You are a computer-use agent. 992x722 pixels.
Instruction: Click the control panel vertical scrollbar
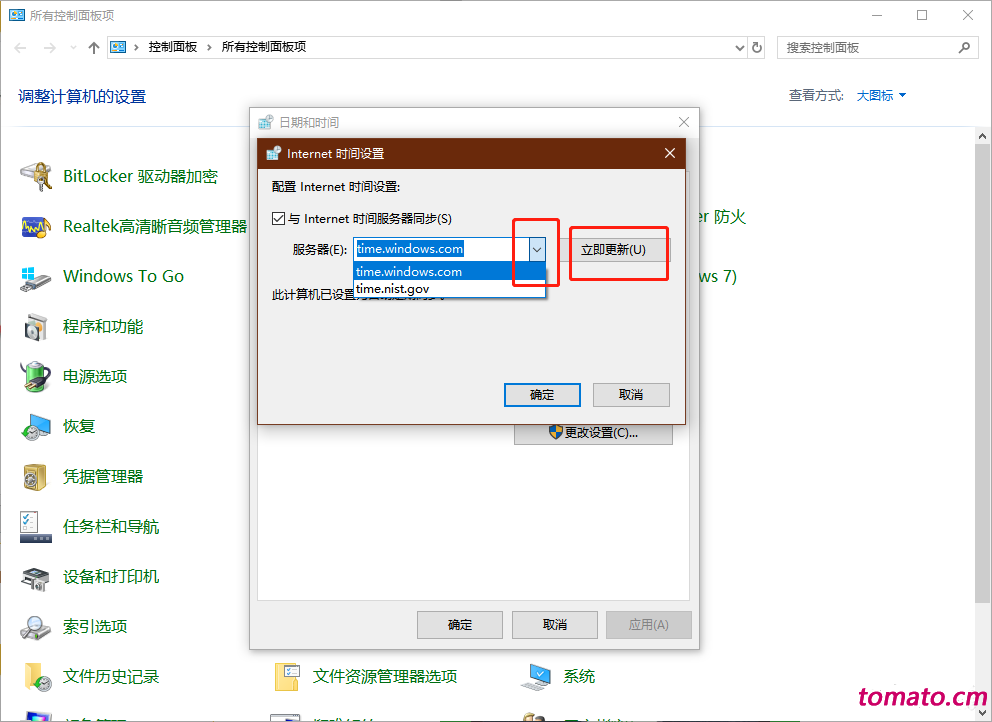pyautogui.click(x=982, y=373)
